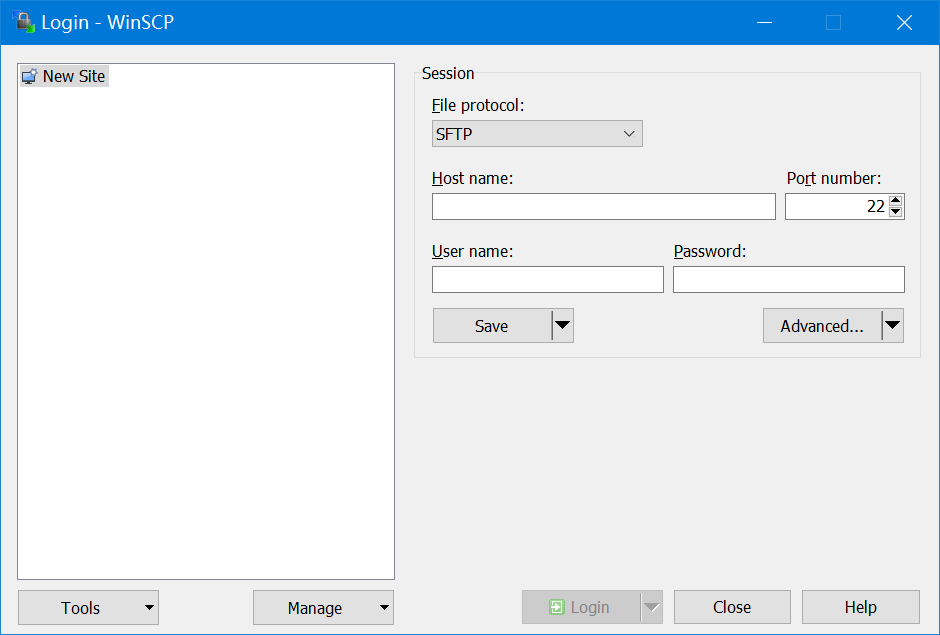The height and width of the screenshot is (635, 940).
Task: Expand the Advanced button dropdown arrow
Action: [893, 325]
